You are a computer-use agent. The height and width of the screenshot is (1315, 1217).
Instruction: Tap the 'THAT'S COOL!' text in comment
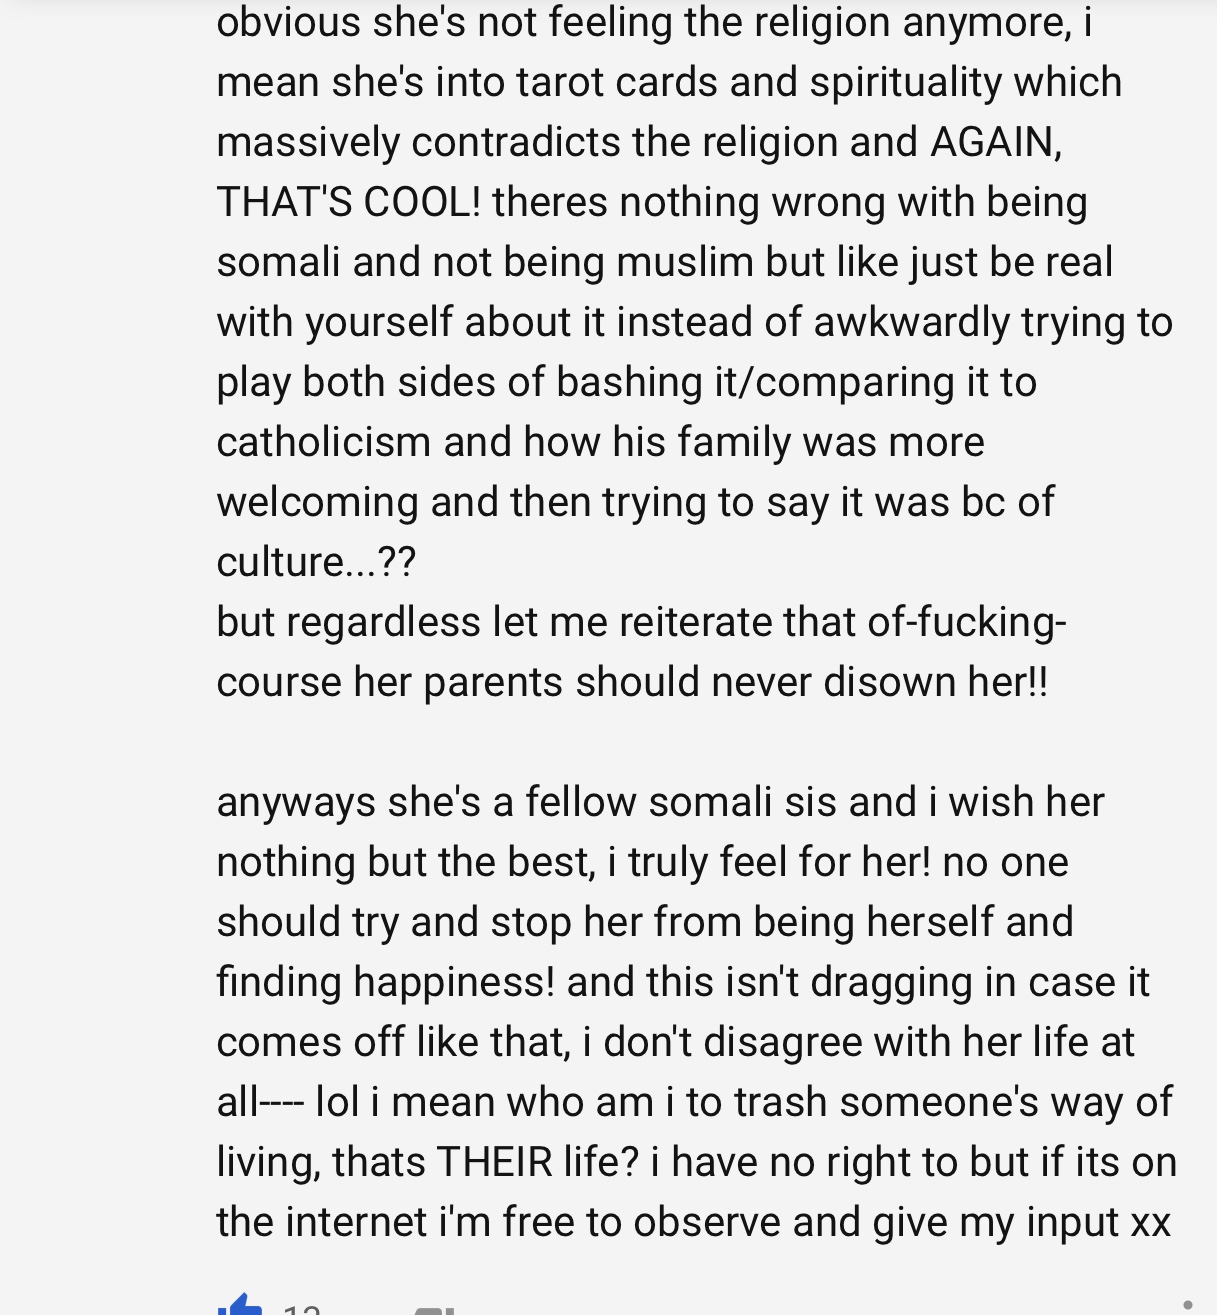(348, 202)
